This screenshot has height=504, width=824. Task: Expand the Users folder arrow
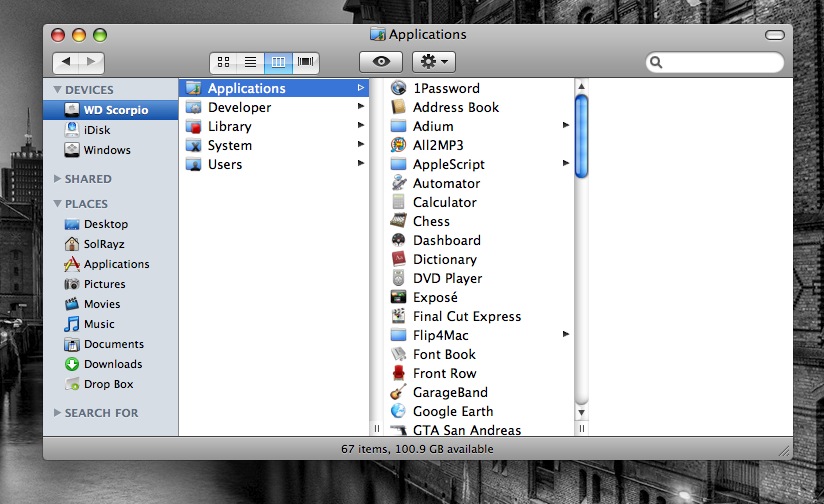coord(360,163)
